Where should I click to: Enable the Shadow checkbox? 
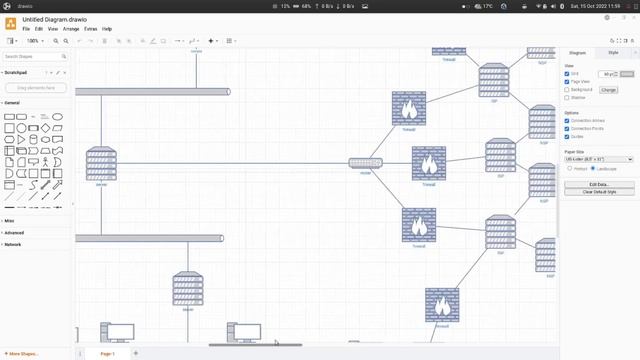567,98
